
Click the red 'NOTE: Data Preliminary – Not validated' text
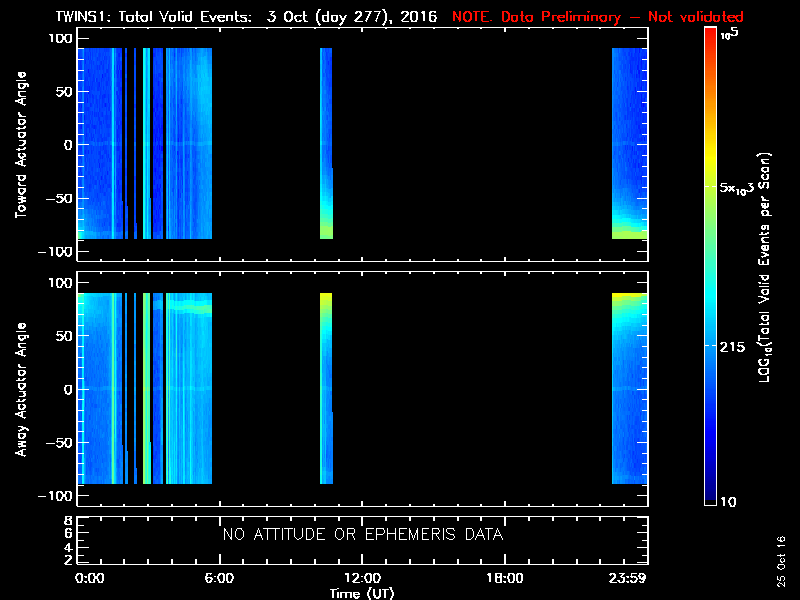pyautogui.click(x=597, y=17)
